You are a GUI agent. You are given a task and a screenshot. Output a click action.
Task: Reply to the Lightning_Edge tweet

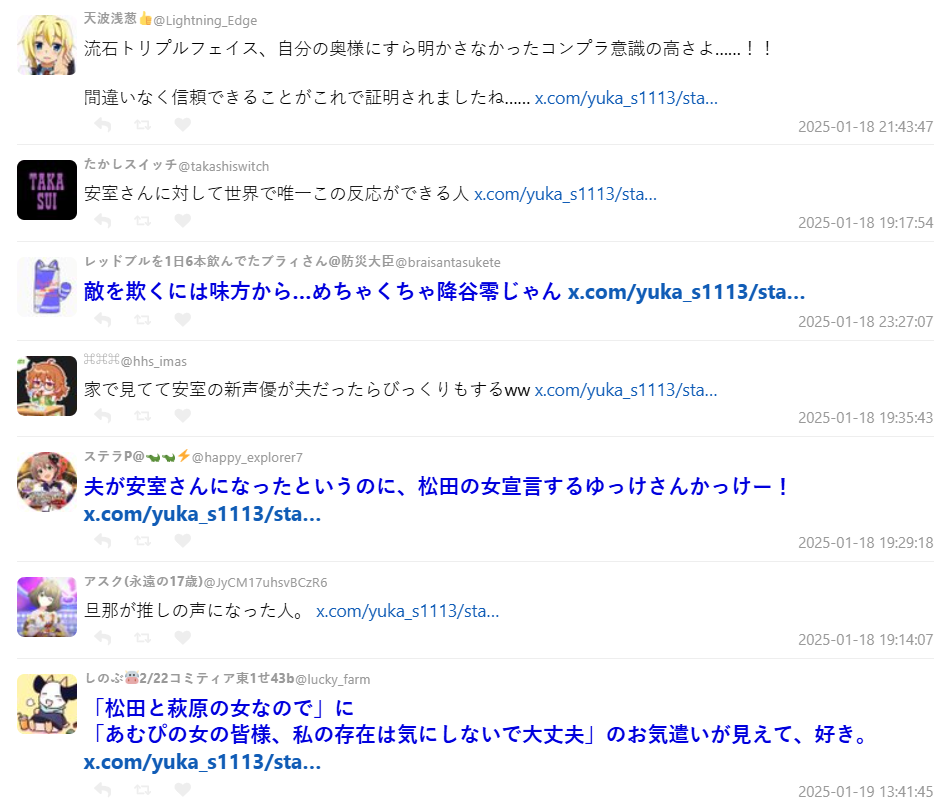coord(103,125)
